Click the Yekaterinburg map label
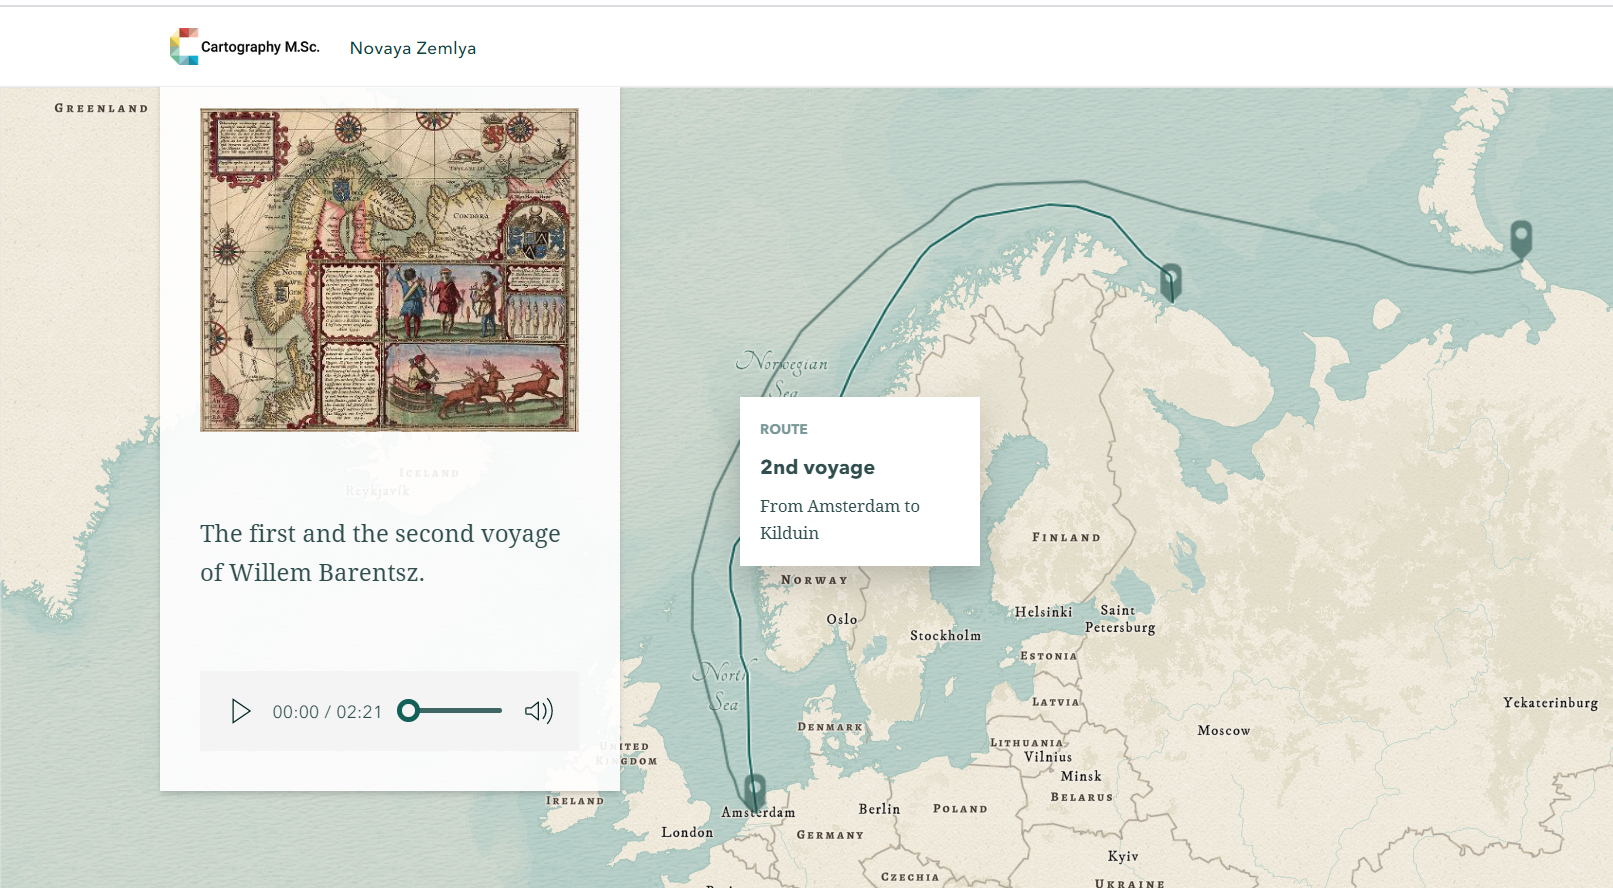1613x888 pixels. click(x=1550, y=702)
